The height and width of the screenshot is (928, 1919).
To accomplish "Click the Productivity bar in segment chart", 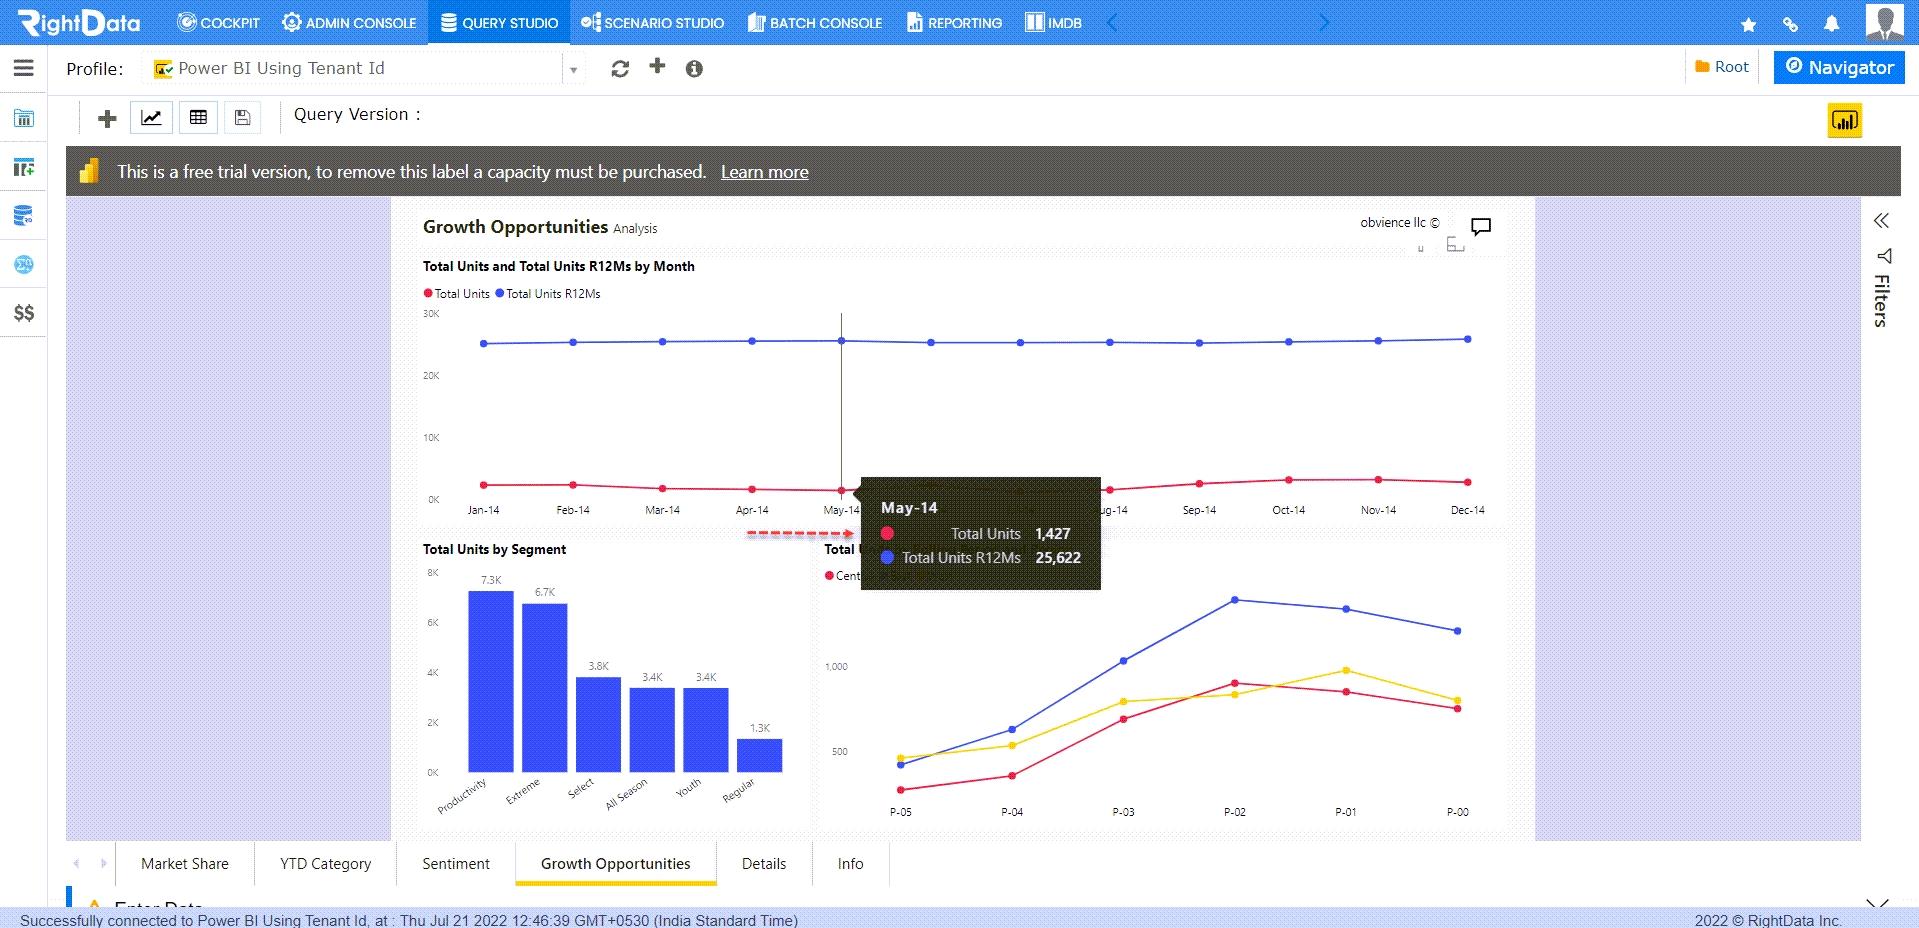I will (491, 681).
